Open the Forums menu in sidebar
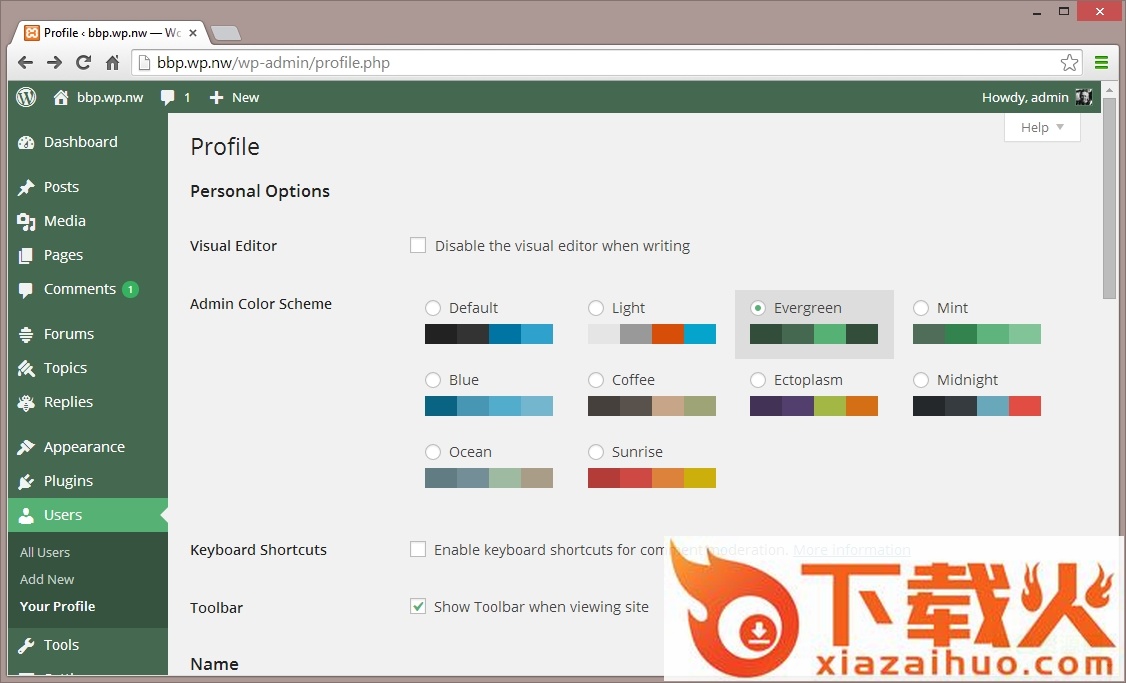This screenshot has height=683, width=1126. pos(68,334)
